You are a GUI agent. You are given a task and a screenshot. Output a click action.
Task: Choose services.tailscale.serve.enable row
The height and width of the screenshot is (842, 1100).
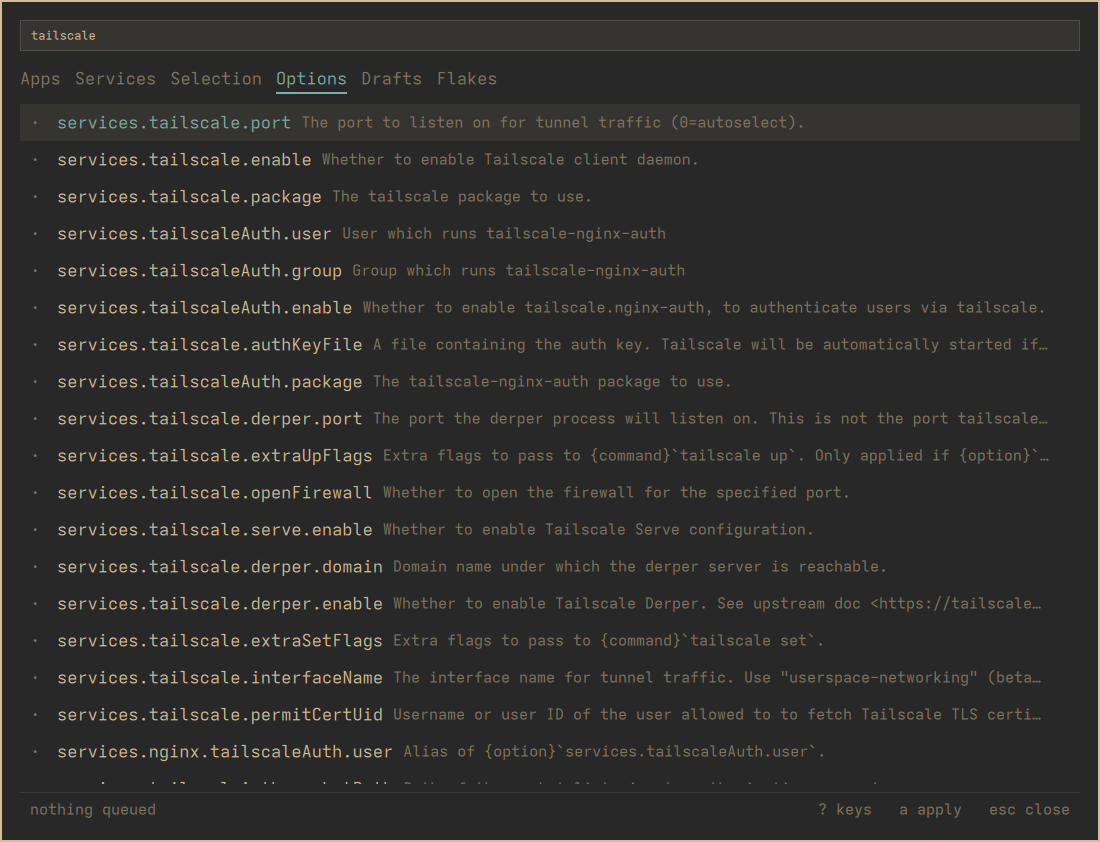(x=549, y=530)
